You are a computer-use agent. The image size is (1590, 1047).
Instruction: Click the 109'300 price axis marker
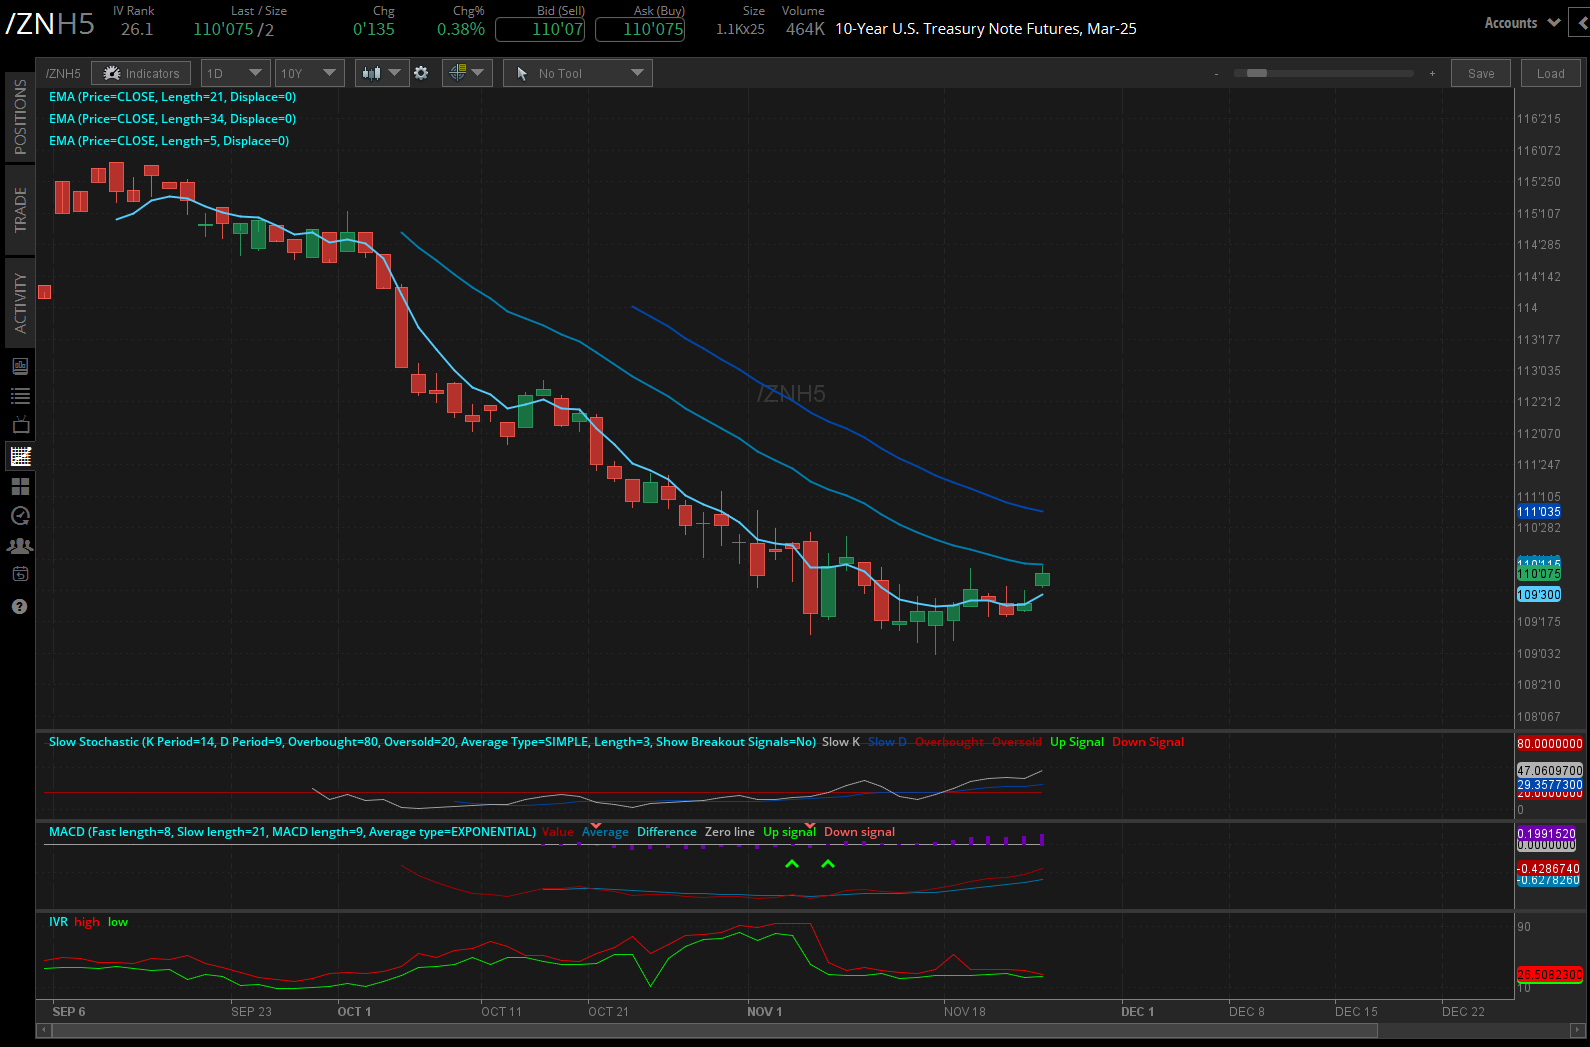(1539, 595)
